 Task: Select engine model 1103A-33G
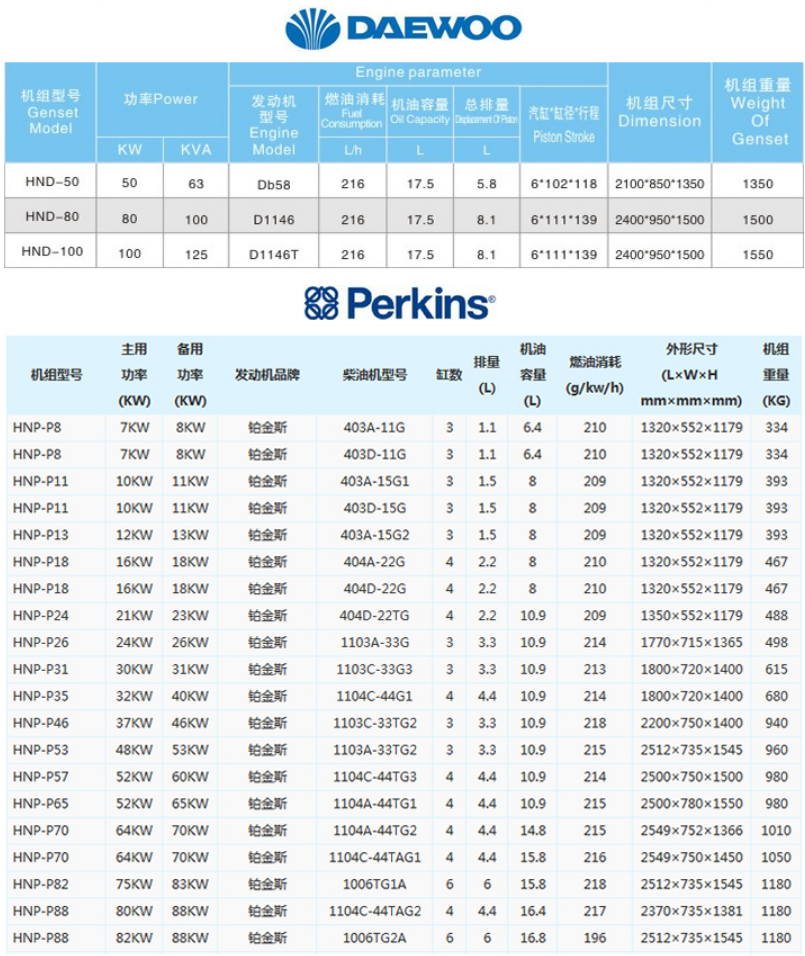(374, 642)
